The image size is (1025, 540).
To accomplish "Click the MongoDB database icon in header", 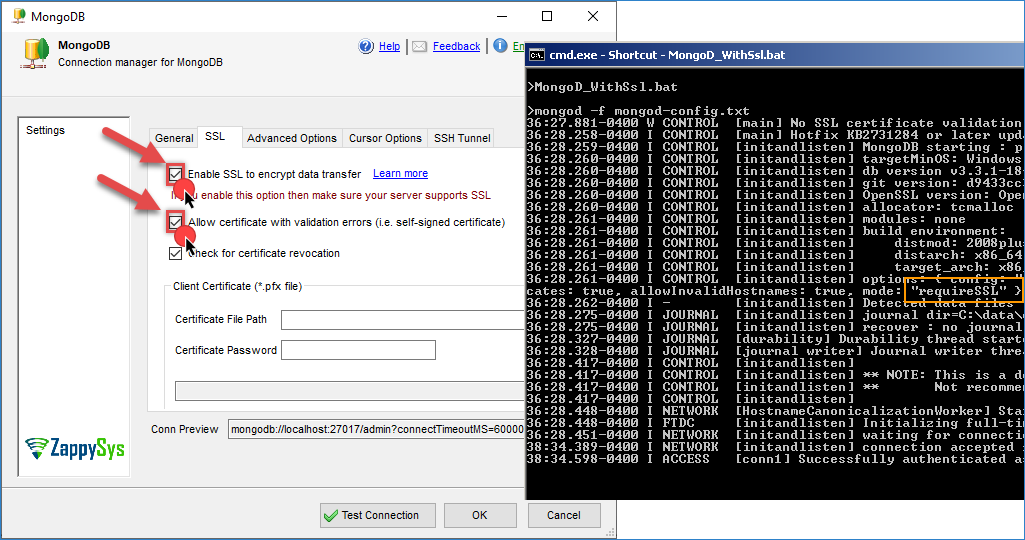I will (x=34, y=53).
